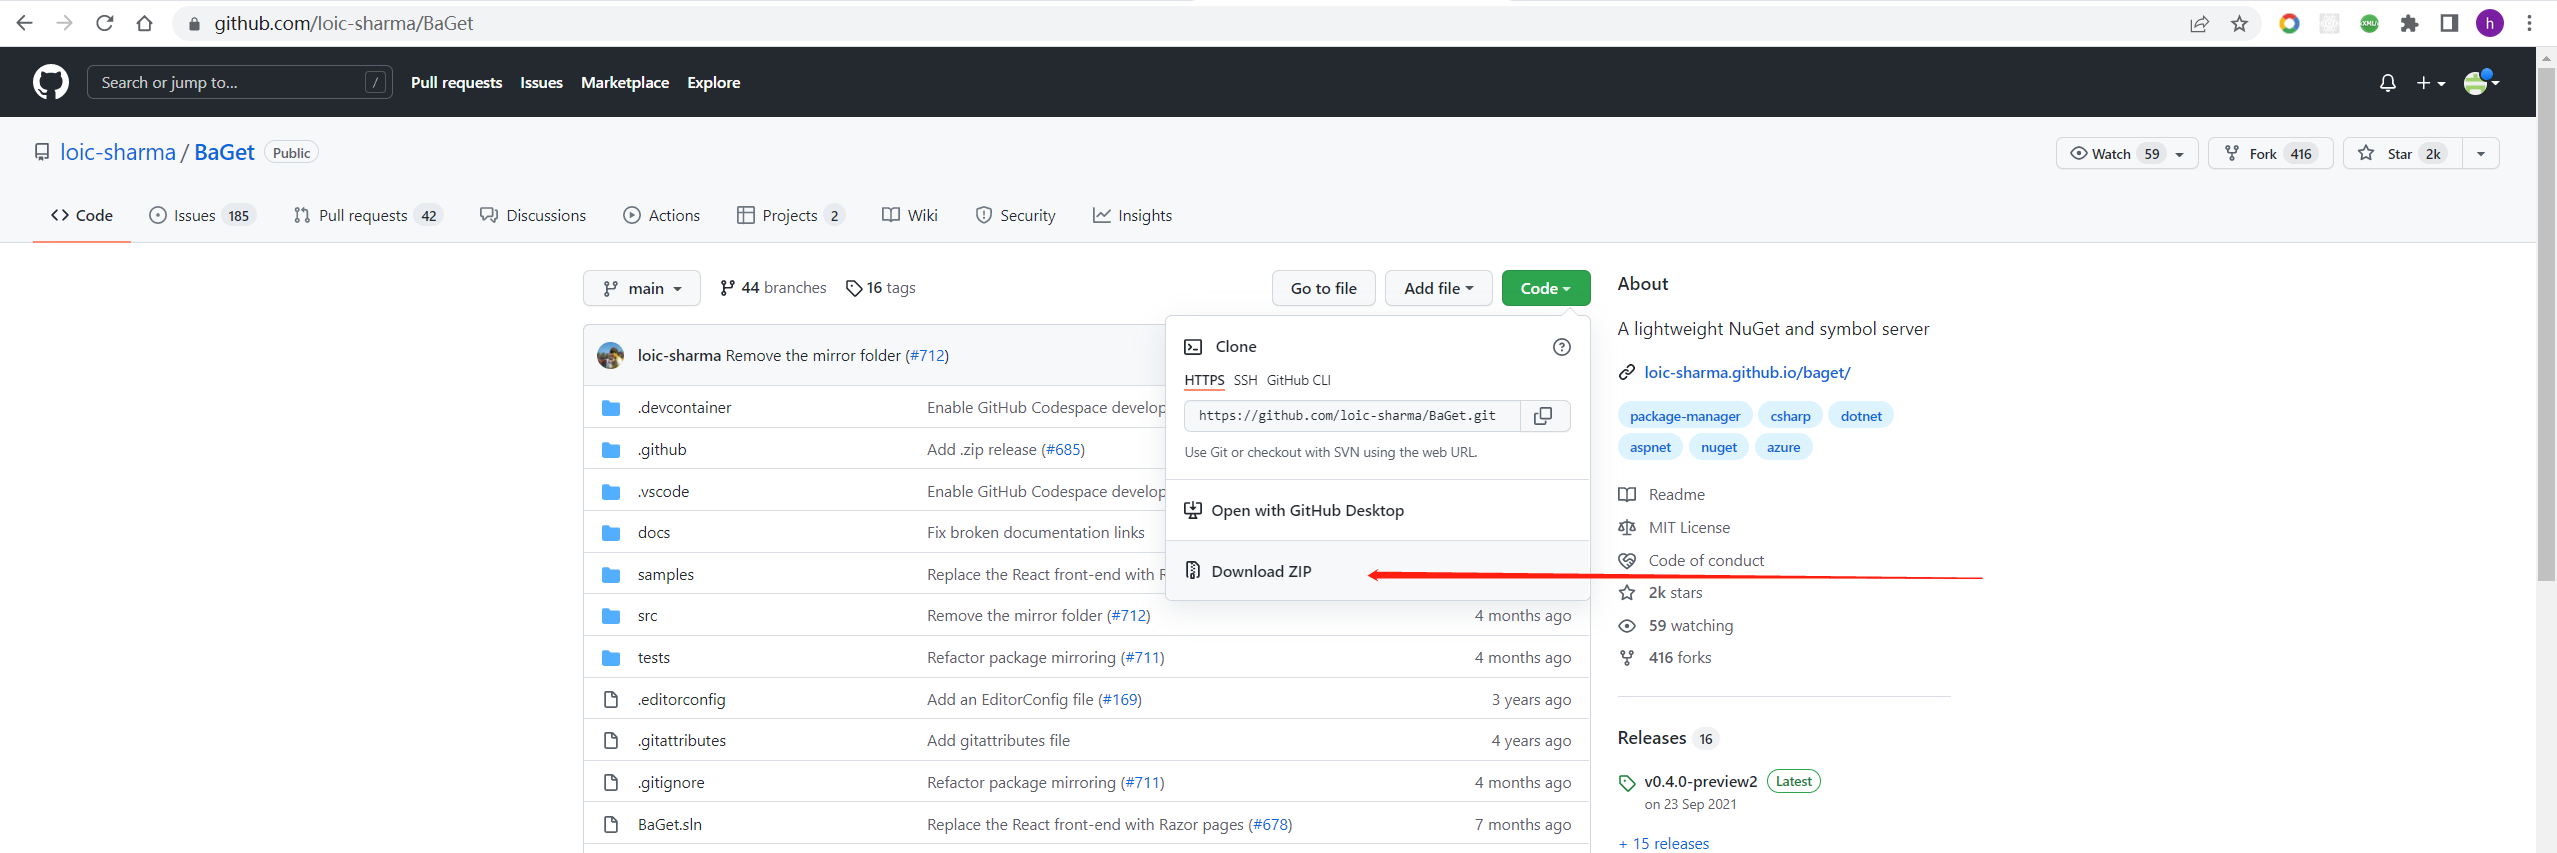
Task: Go to the Discussions tab
Action: (x=533, y=215)
